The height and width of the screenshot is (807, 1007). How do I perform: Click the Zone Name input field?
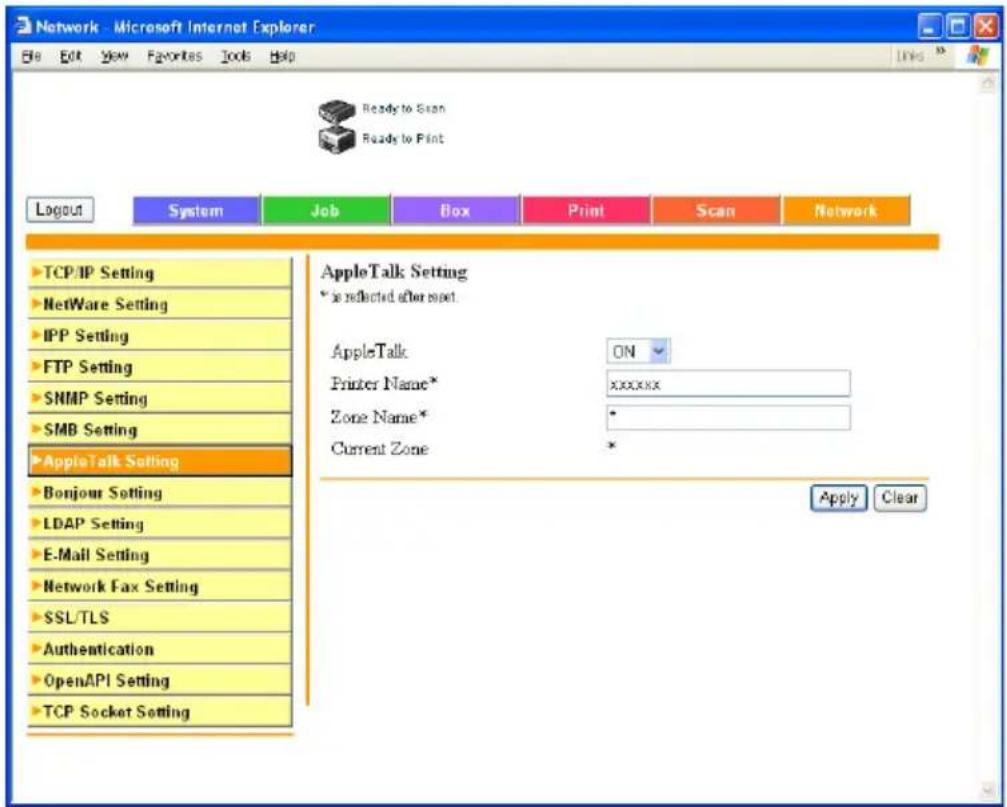pyautogui.click(x=728, y=417)
